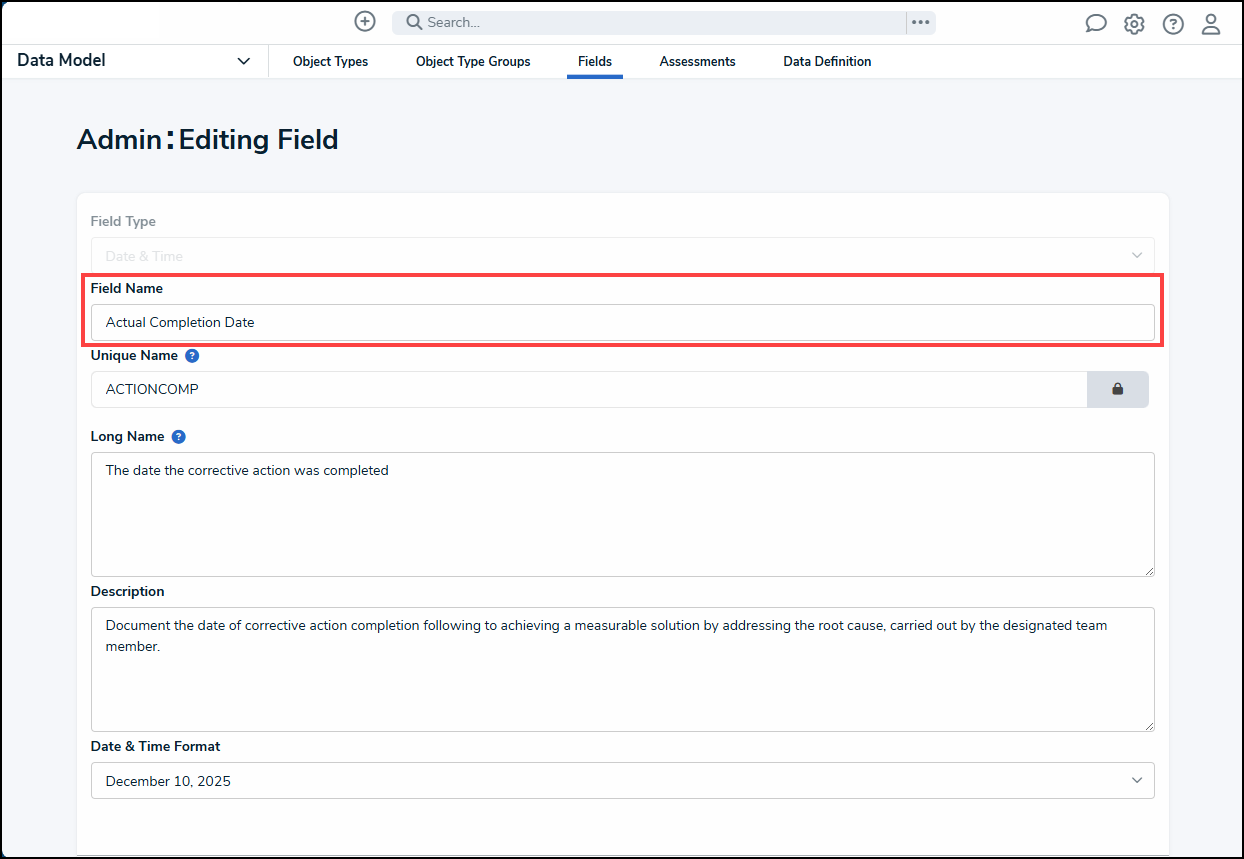Open the settings gear icon
1244x859 pixels.
(x=1134, y=24)
